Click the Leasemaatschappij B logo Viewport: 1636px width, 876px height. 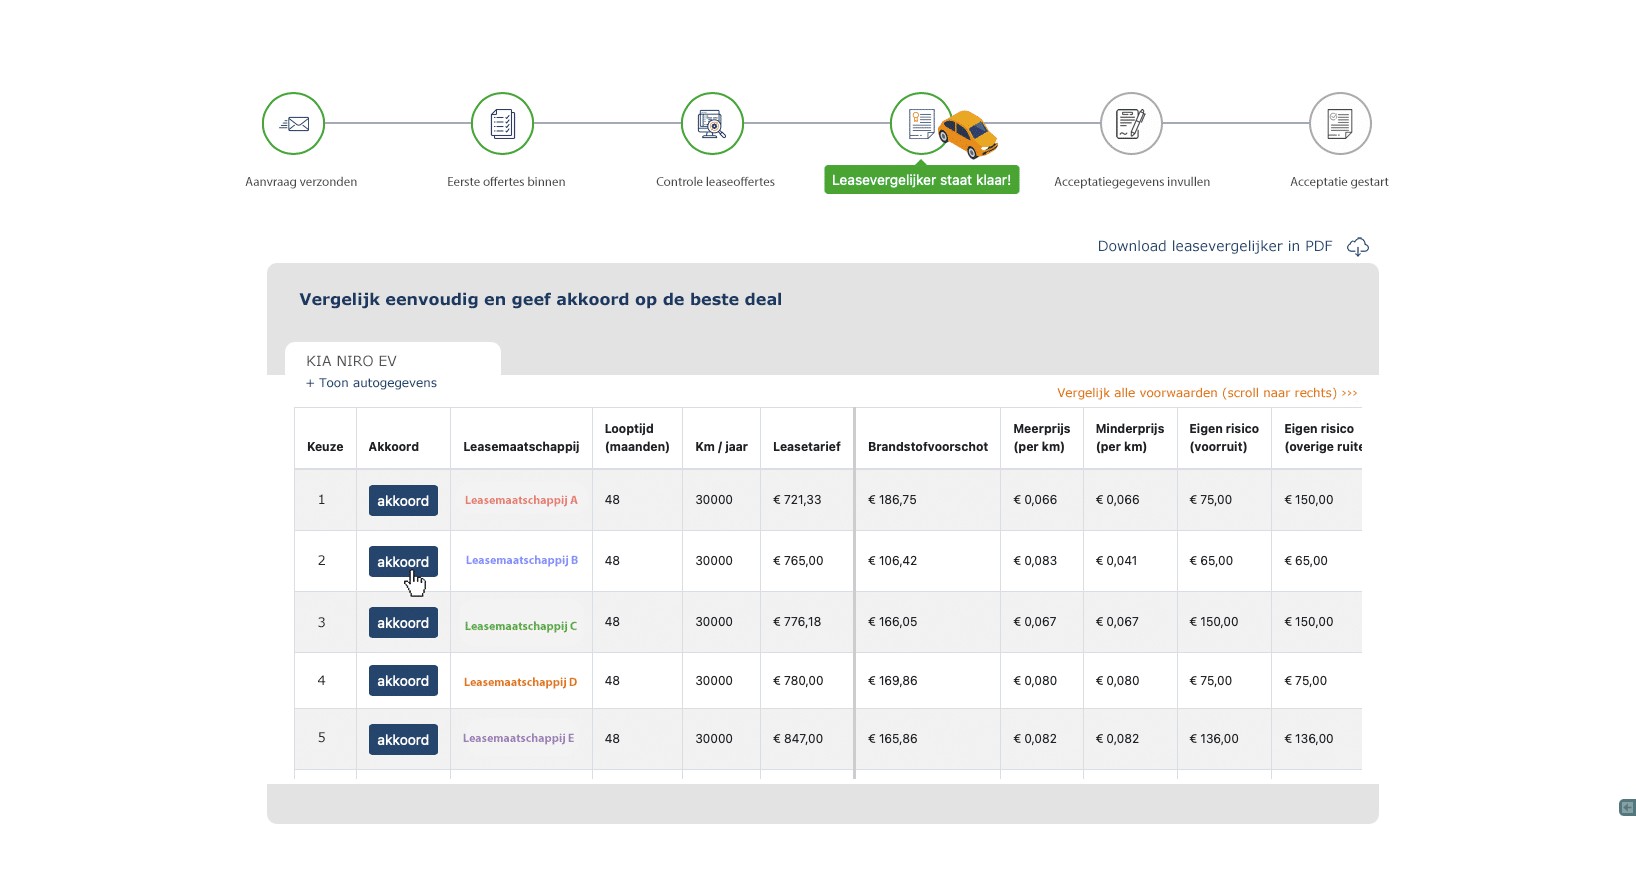(x=522, y=560)
